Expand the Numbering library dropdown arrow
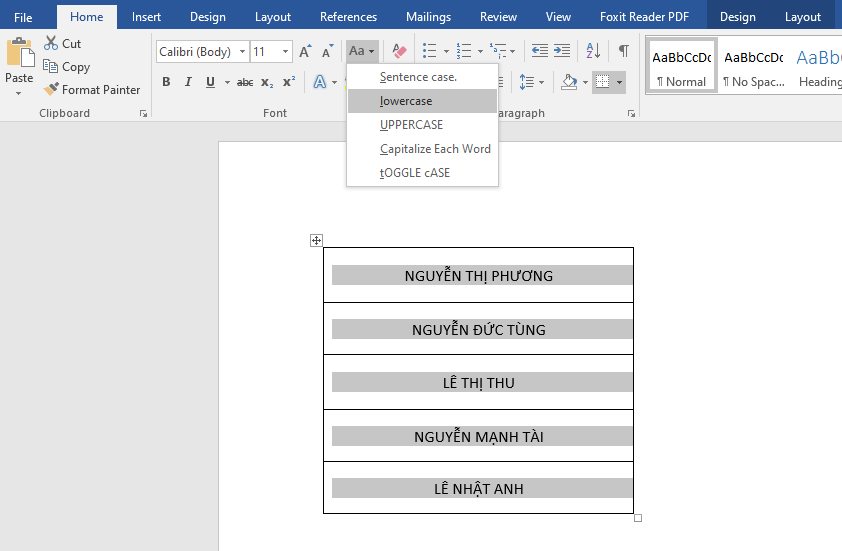This screenshot has height=551, width=842. [480, 52]
